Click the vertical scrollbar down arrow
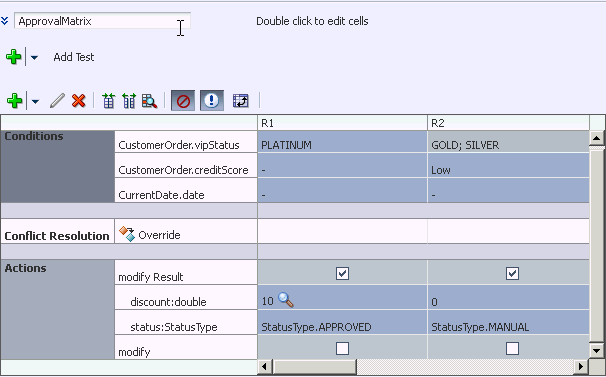 (596, 351)
